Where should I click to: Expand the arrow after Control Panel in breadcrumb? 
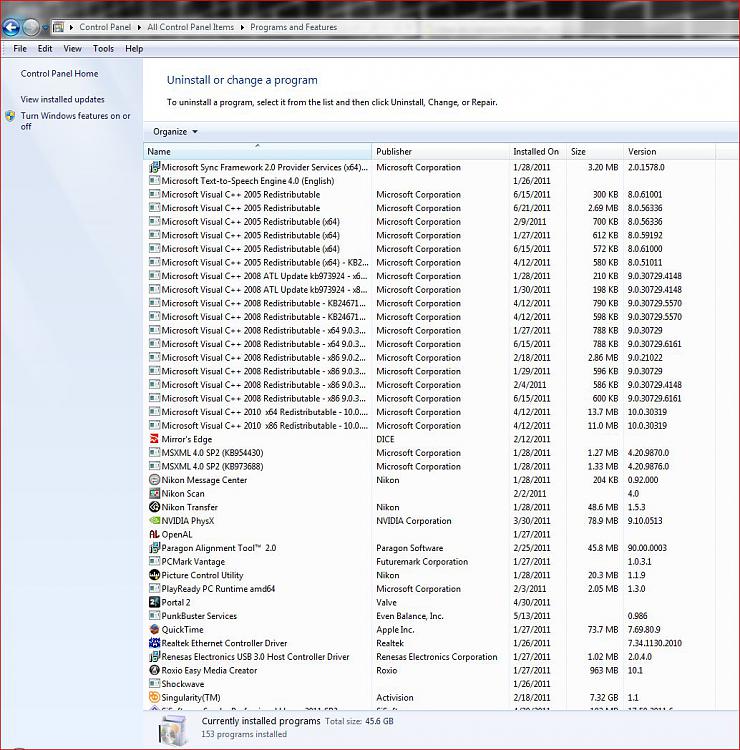(139, 27)
